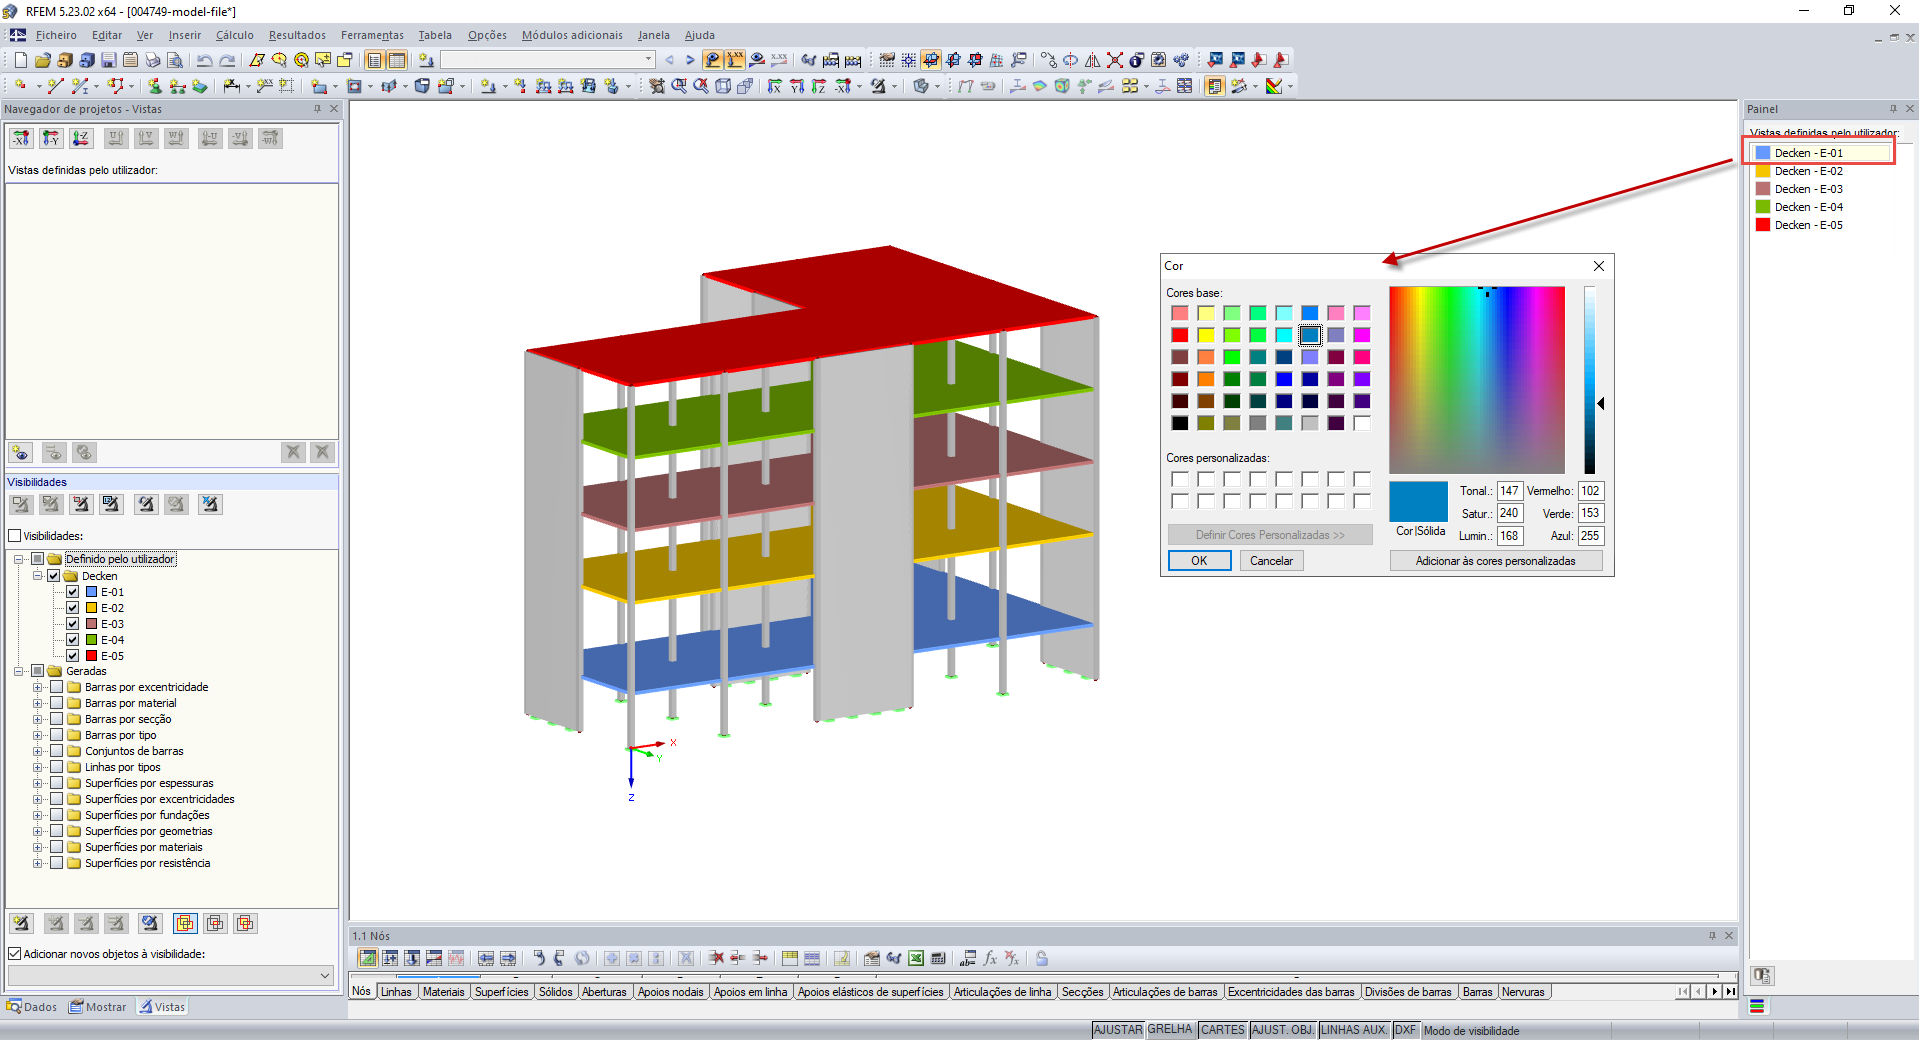1919x1040 pixels.
Task: Uncheck Adicionar novos objetos à visibilidade
Action: [15, 954]
